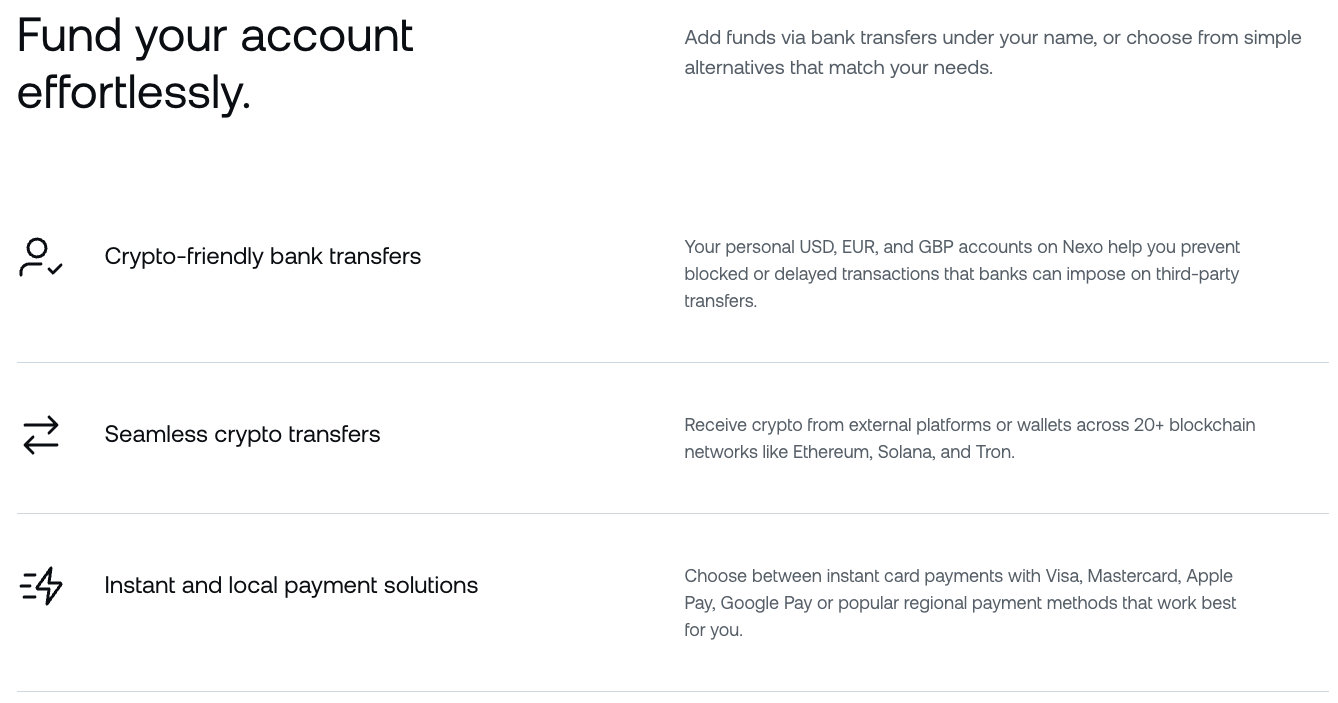Screen dimensions: 1338x703
Task: Click the two-way transfer arrows icon
Action: pos(41,435)
